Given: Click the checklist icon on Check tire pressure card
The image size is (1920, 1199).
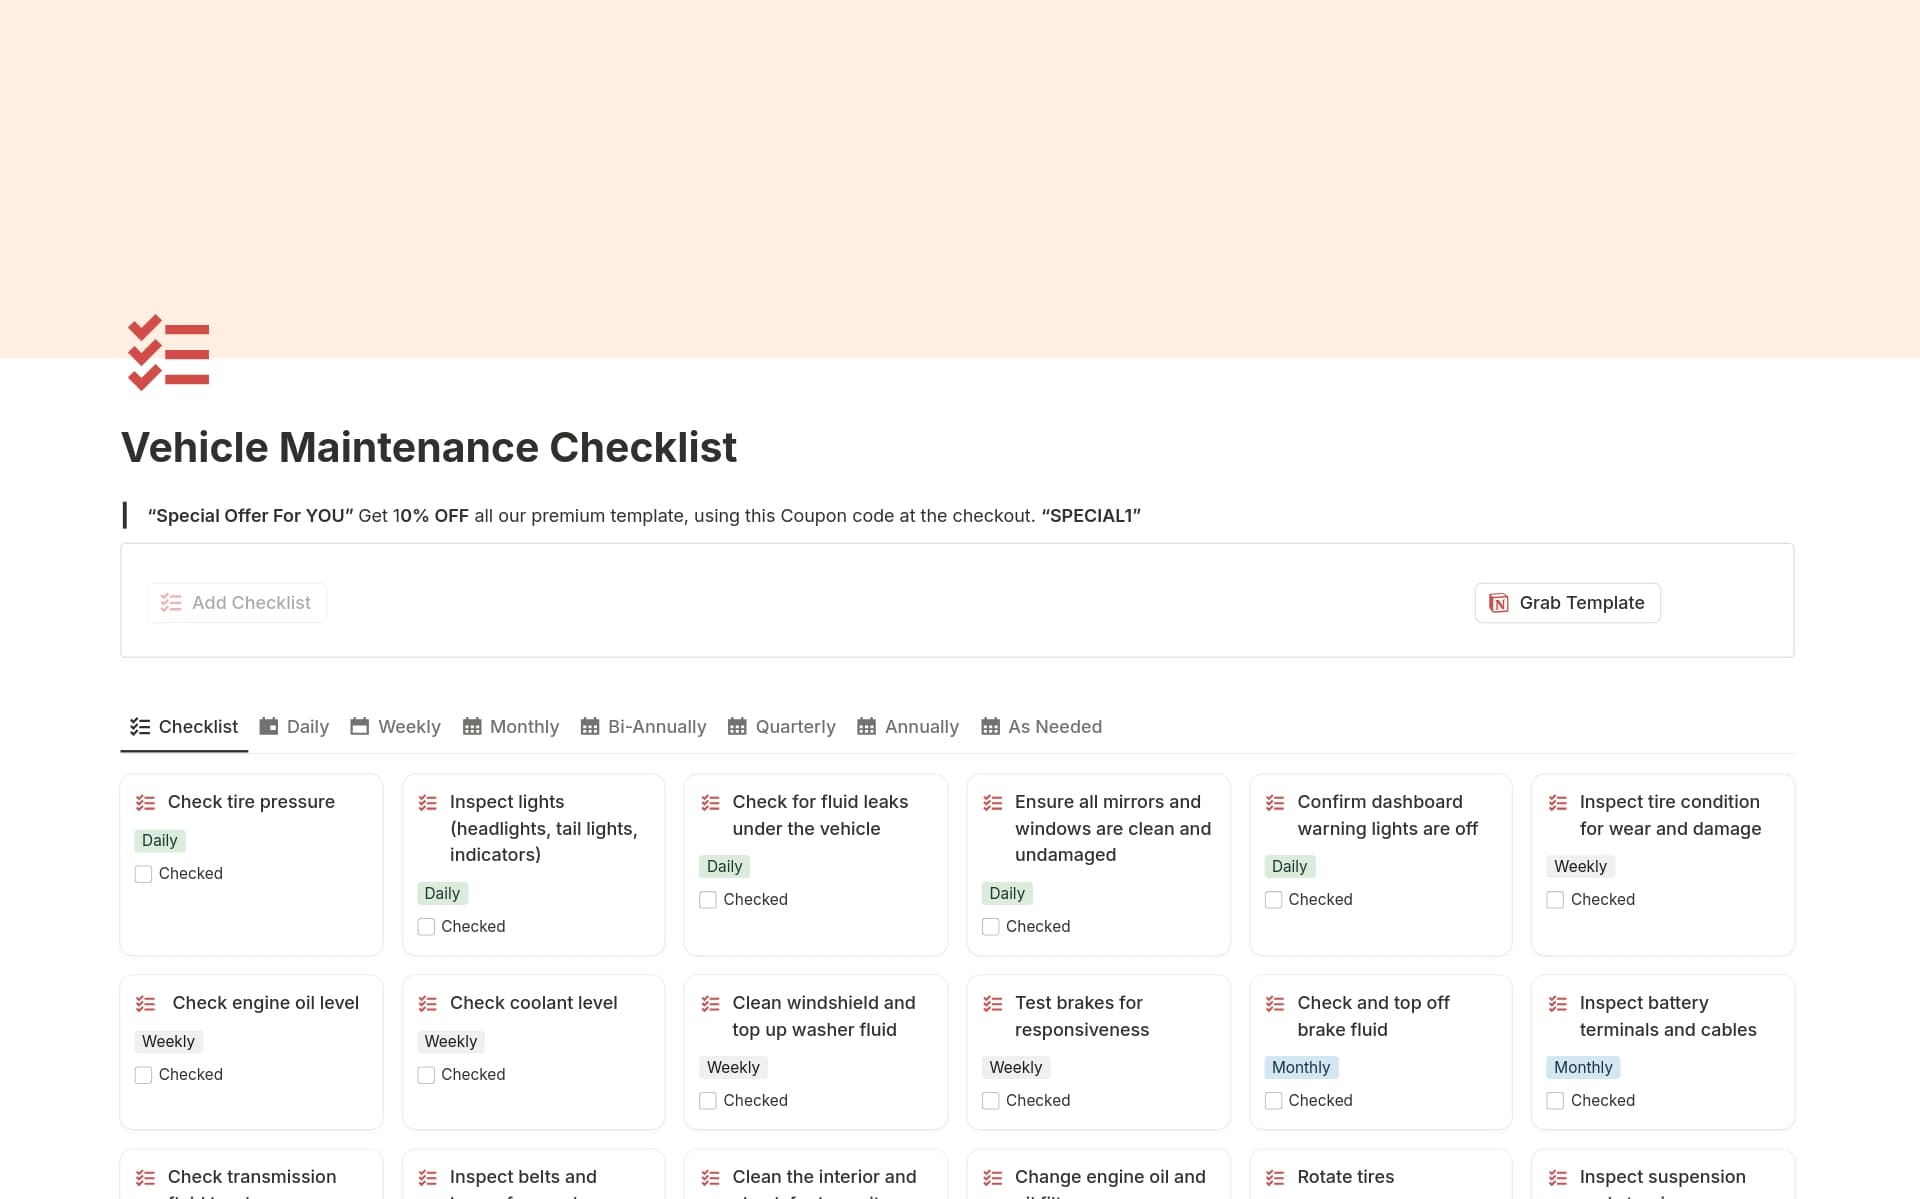Looking at the screenshot, I should point(146,802).
